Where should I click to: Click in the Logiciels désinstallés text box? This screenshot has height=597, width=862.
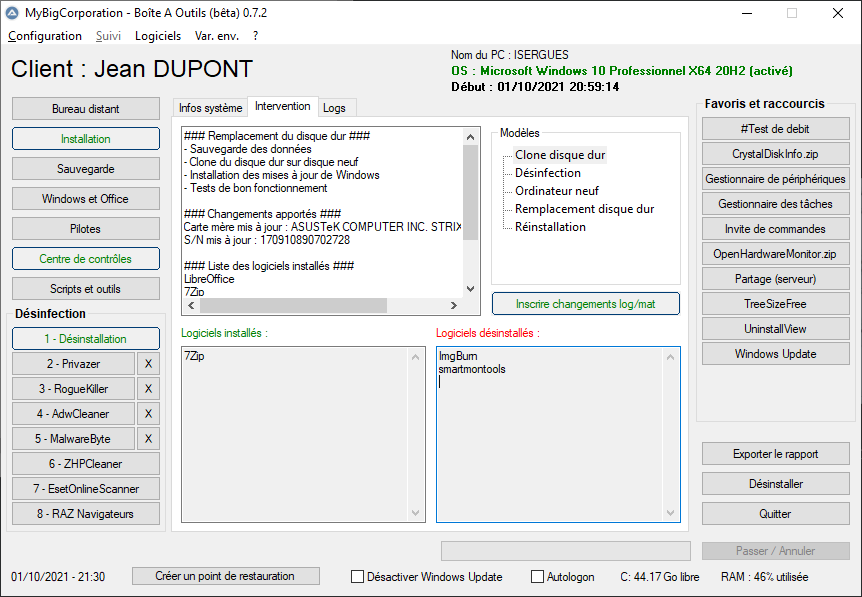pyautogui.click(x=558, y=434)
